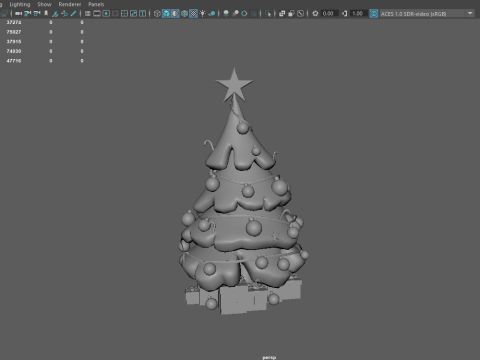
Task: Toggle the Film Gate display
Action: pyautogui.click(x=97, y=14)
